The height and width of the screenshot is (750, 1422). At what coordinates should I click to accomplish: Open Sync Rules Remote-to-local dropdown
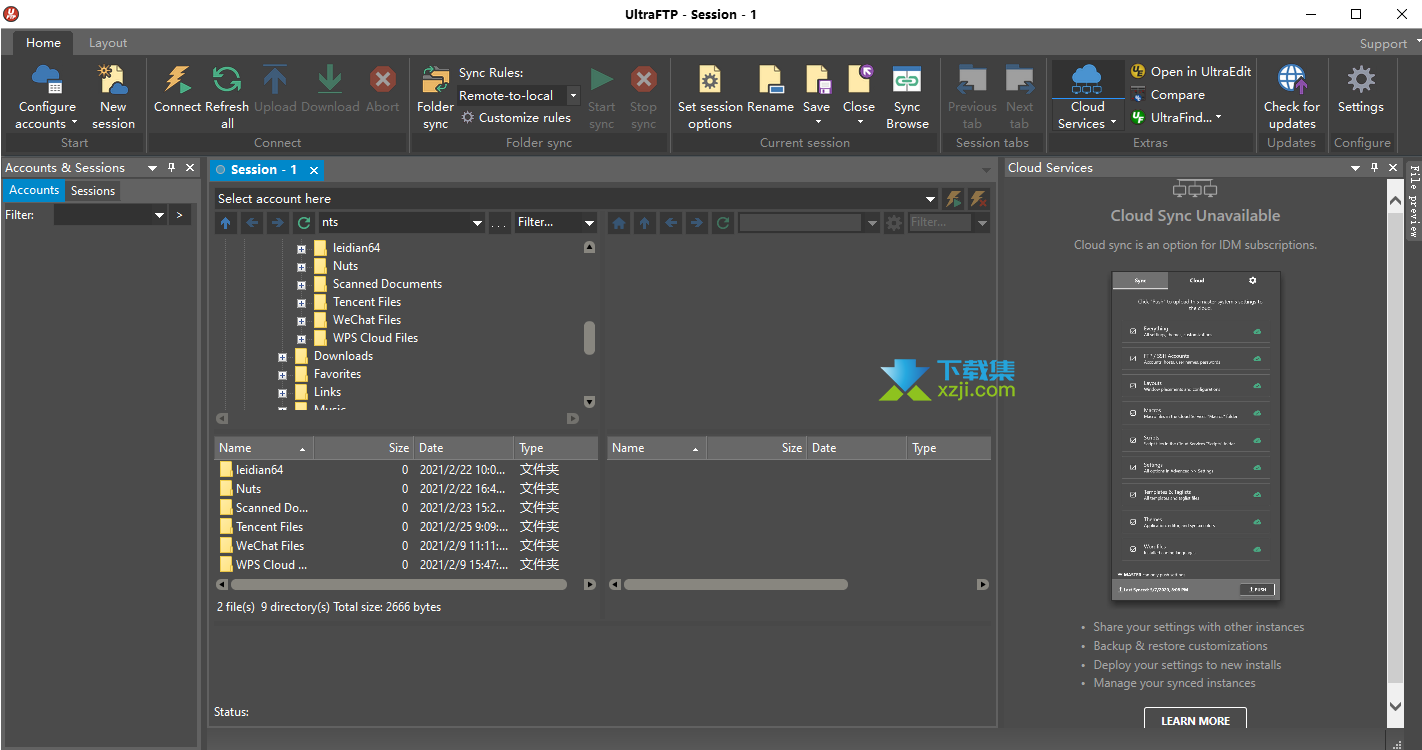(573, 95)
